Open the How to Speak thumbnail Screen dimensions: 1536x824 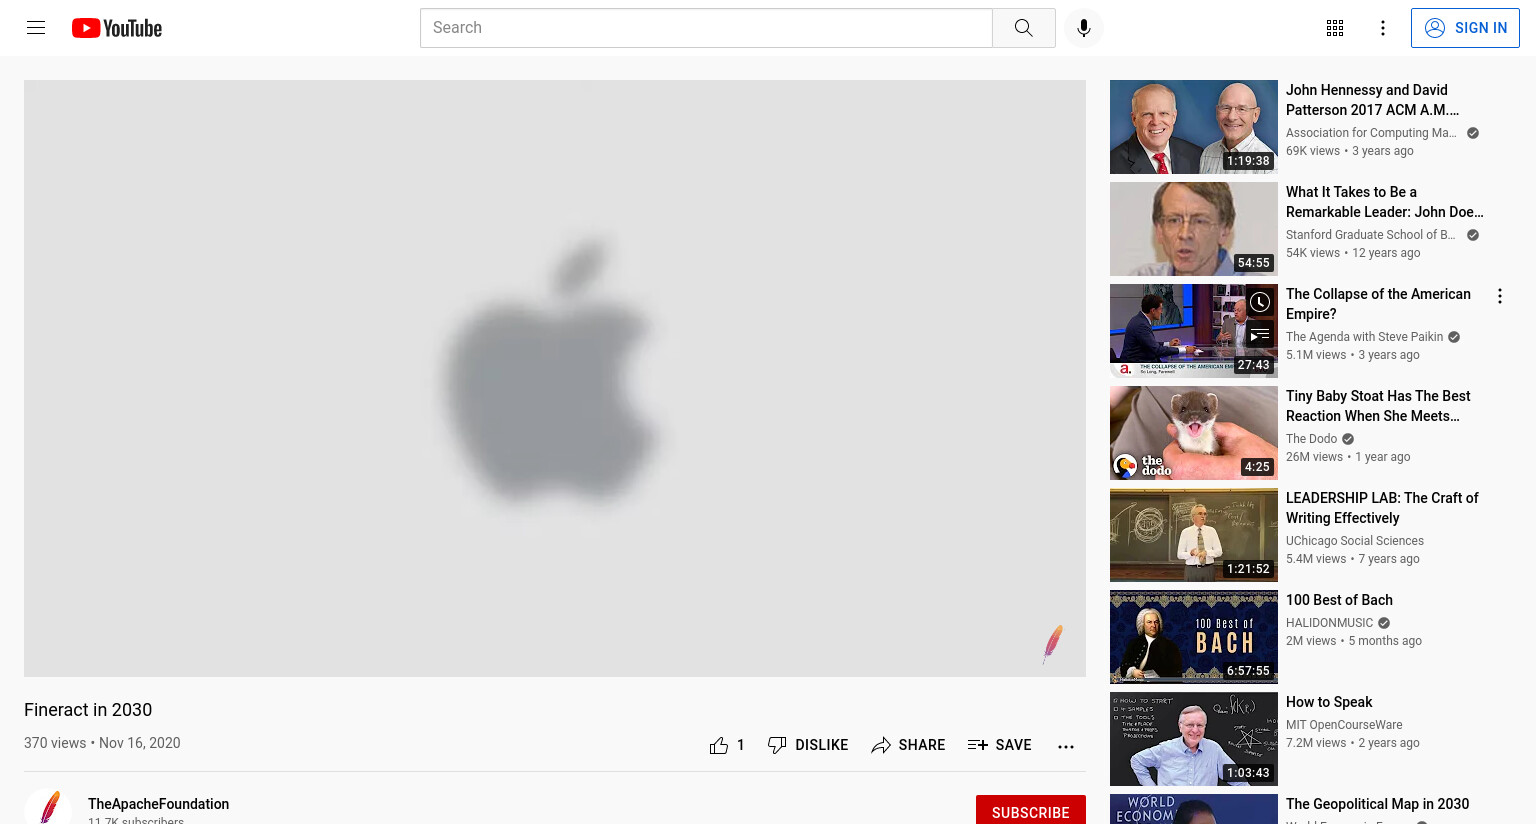tap(1194, 739)
